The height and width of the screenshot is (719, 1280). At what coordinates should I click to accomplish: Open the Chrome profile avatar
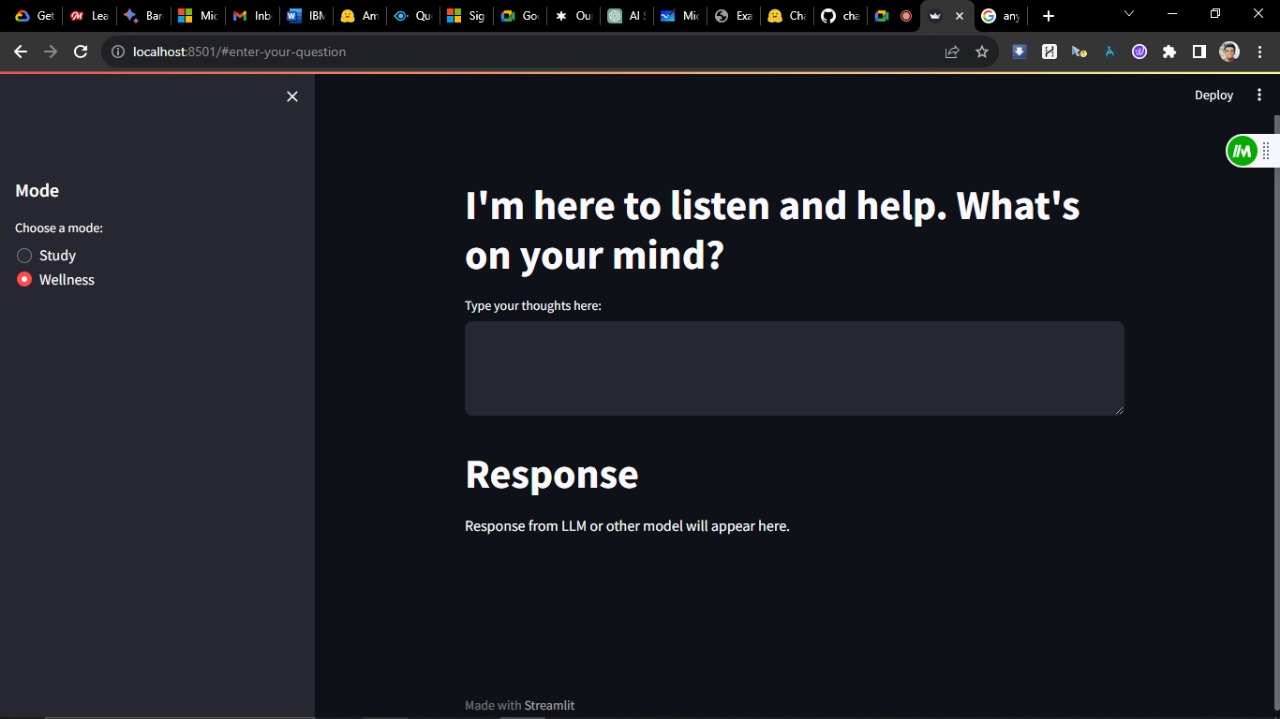click(1229, 52)
